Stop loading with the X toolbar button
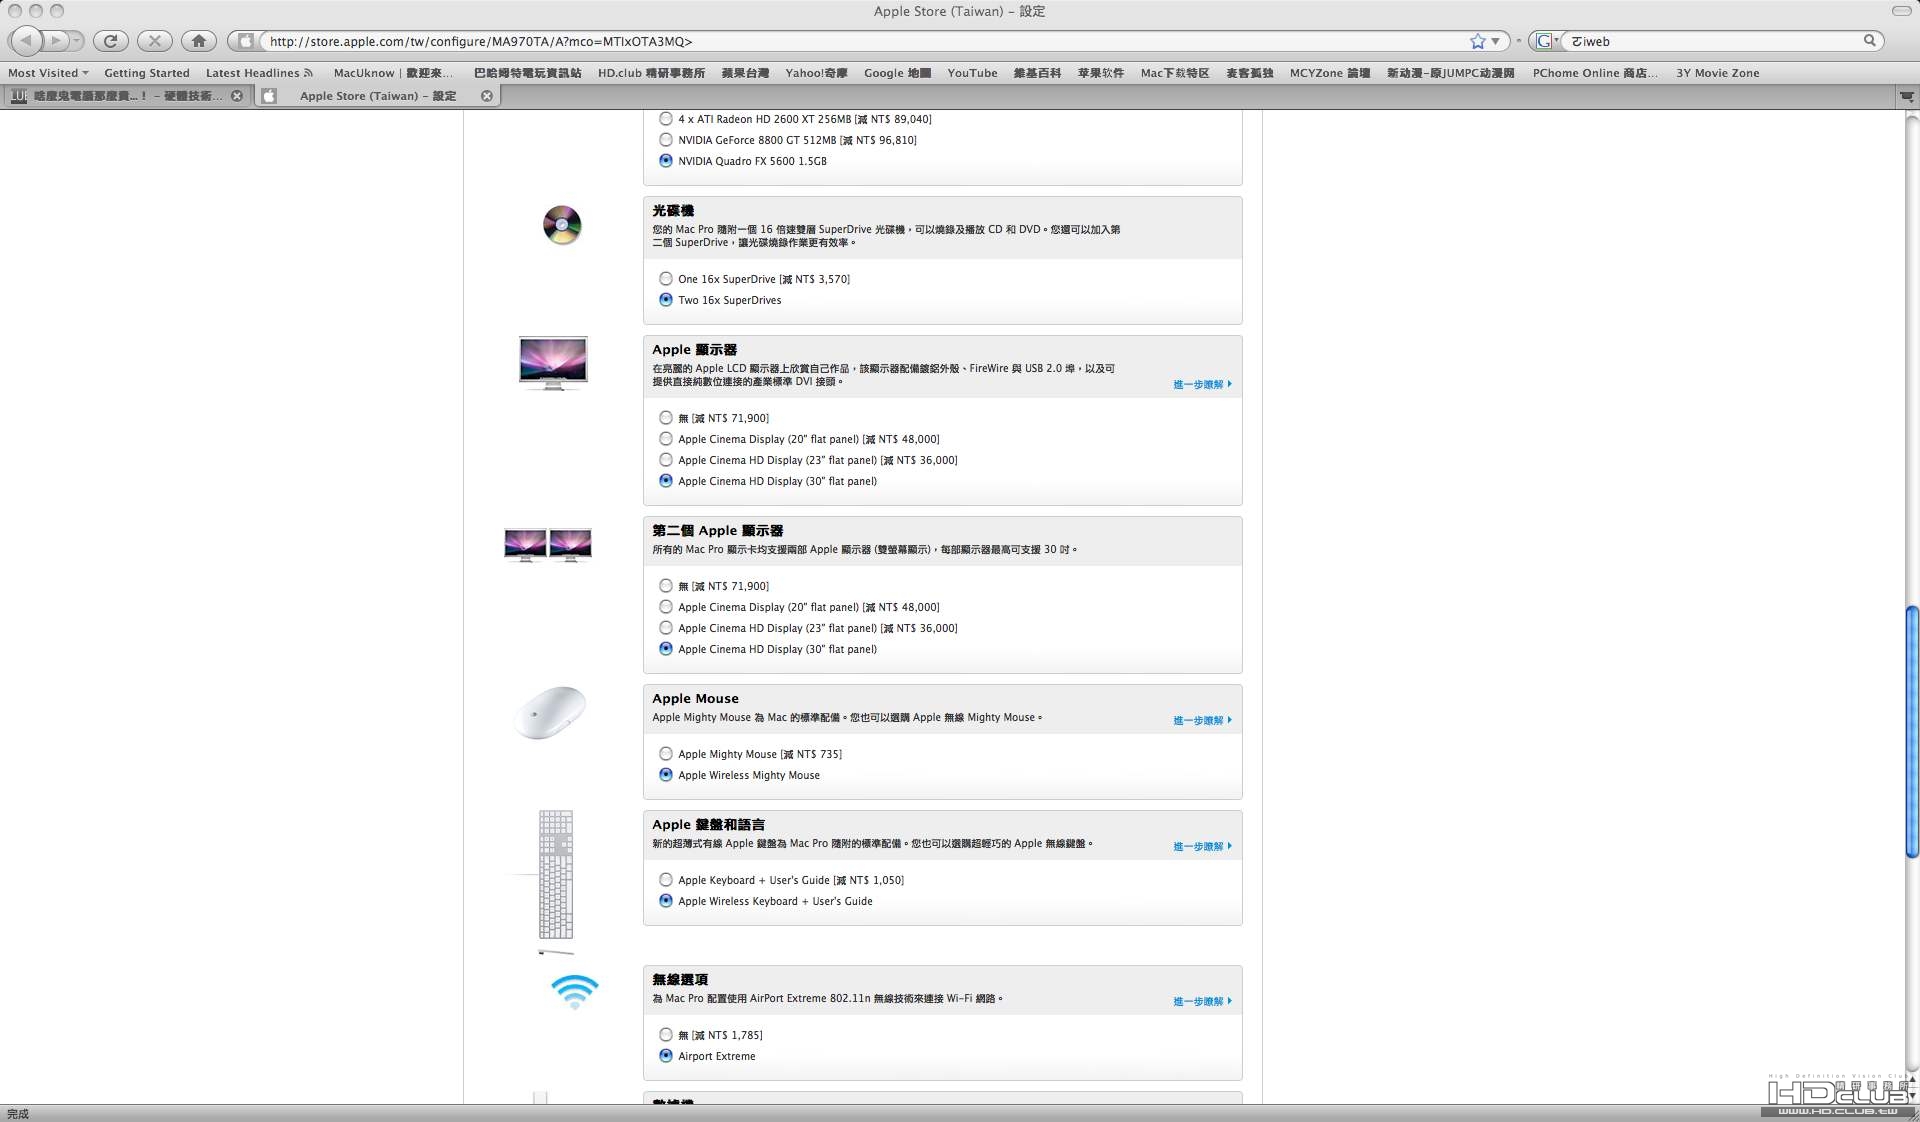 (x=154, y=41)
